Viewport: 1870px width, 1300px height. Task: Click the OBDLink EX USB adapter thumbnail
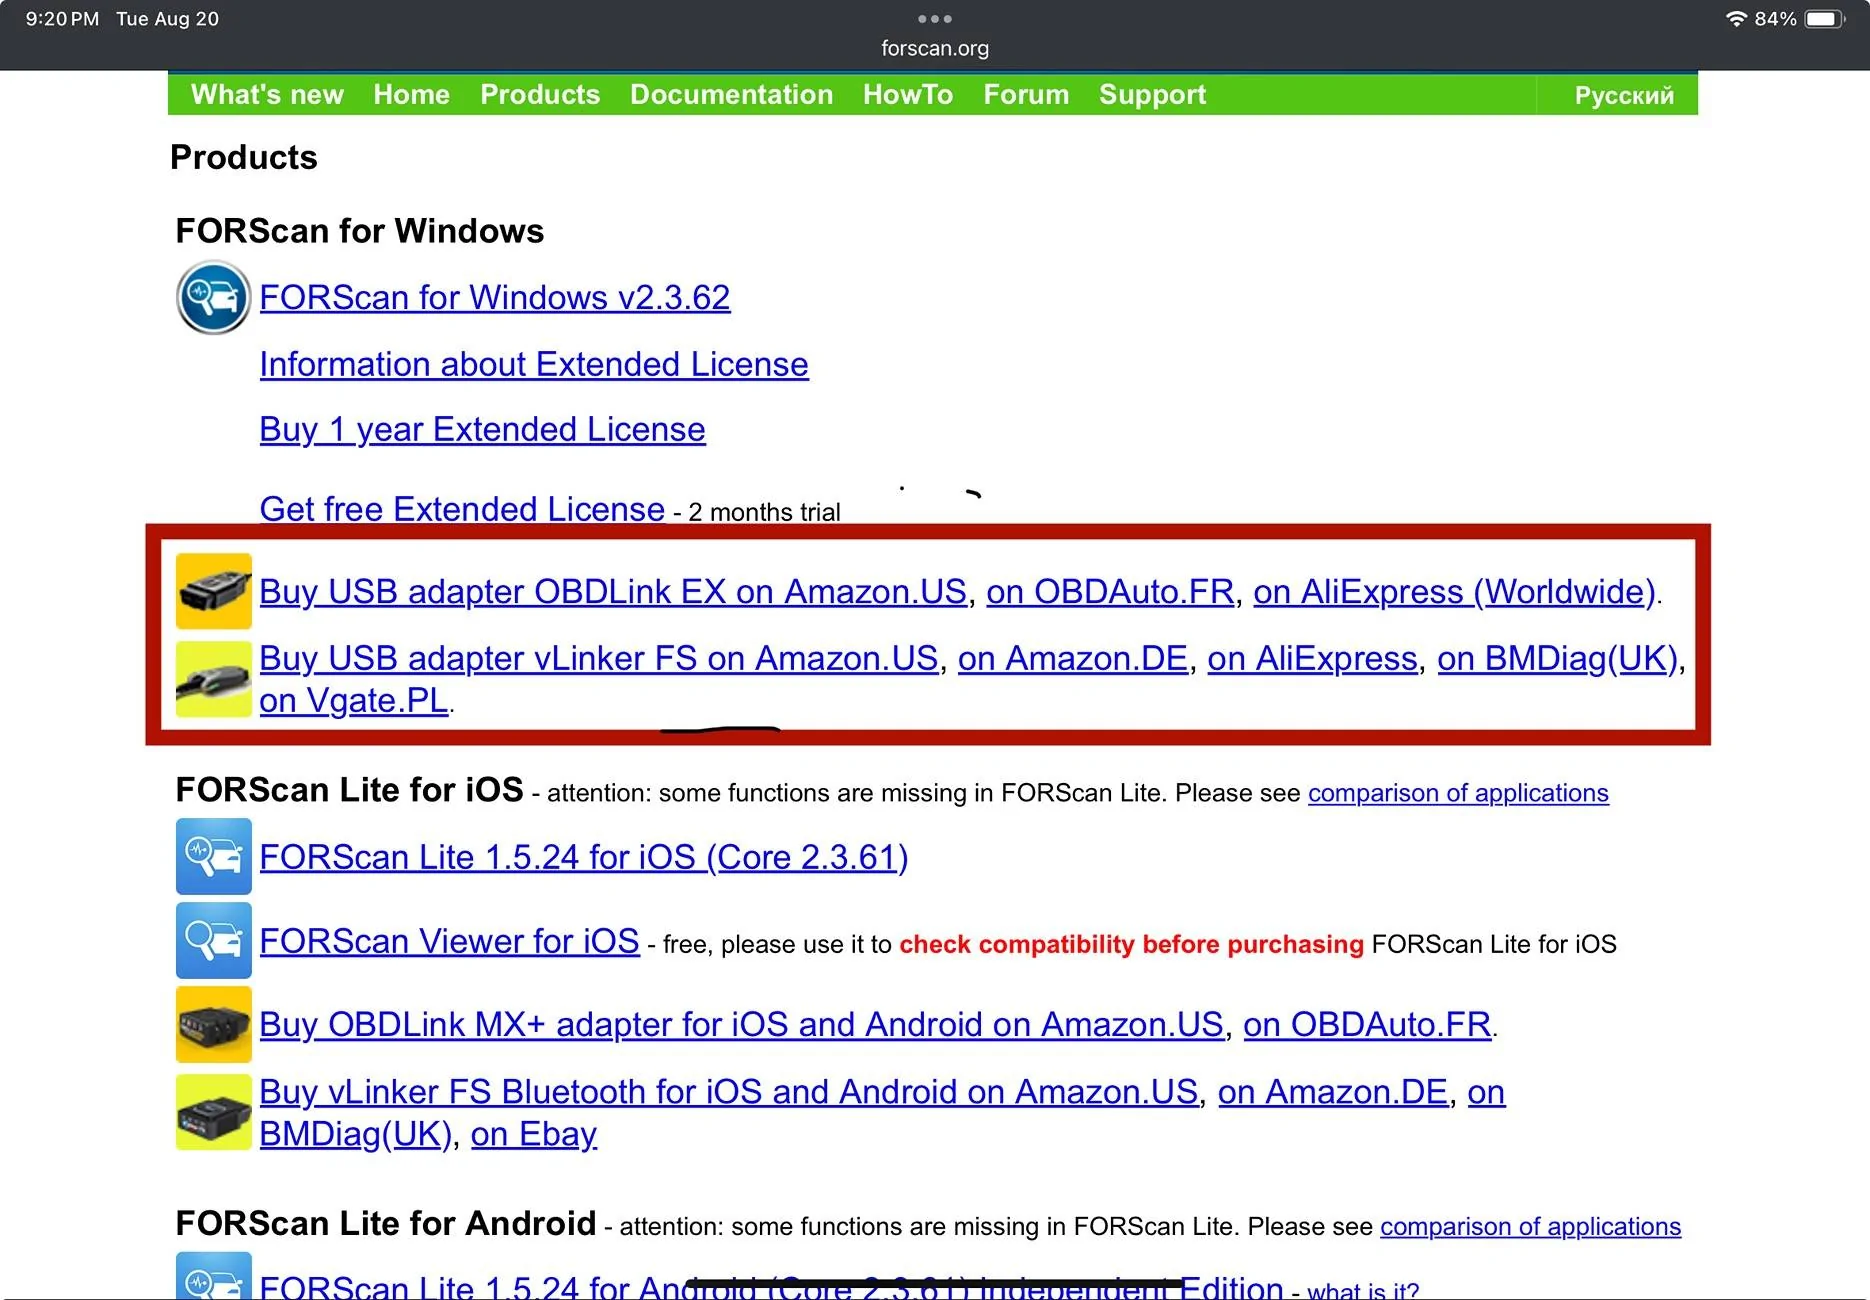pos(213,591)
